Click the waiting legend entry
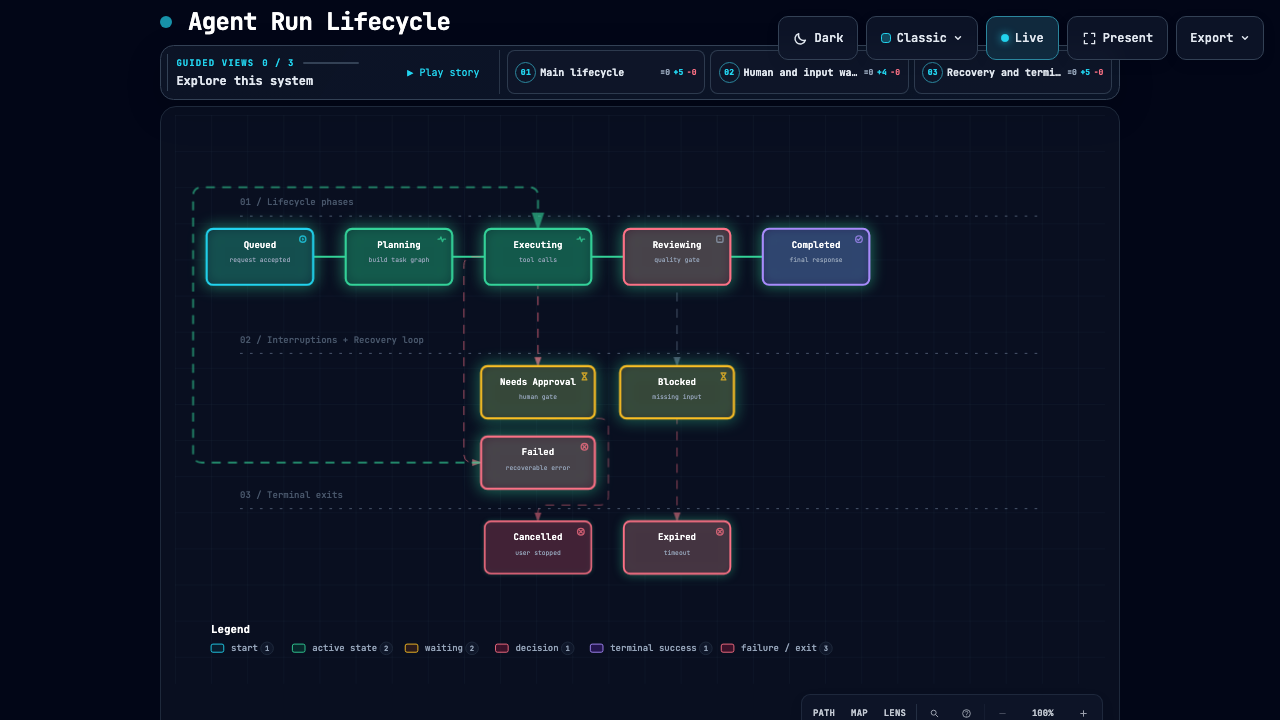Image resolution: width=1280 pixels, height=720 pixels. click(x=441, y=648)
